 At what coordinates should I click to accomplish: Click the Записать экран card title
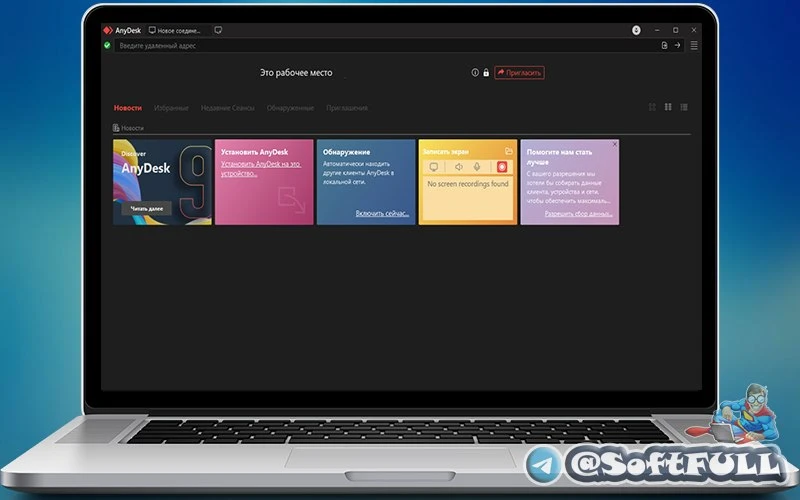coord(446,152)
